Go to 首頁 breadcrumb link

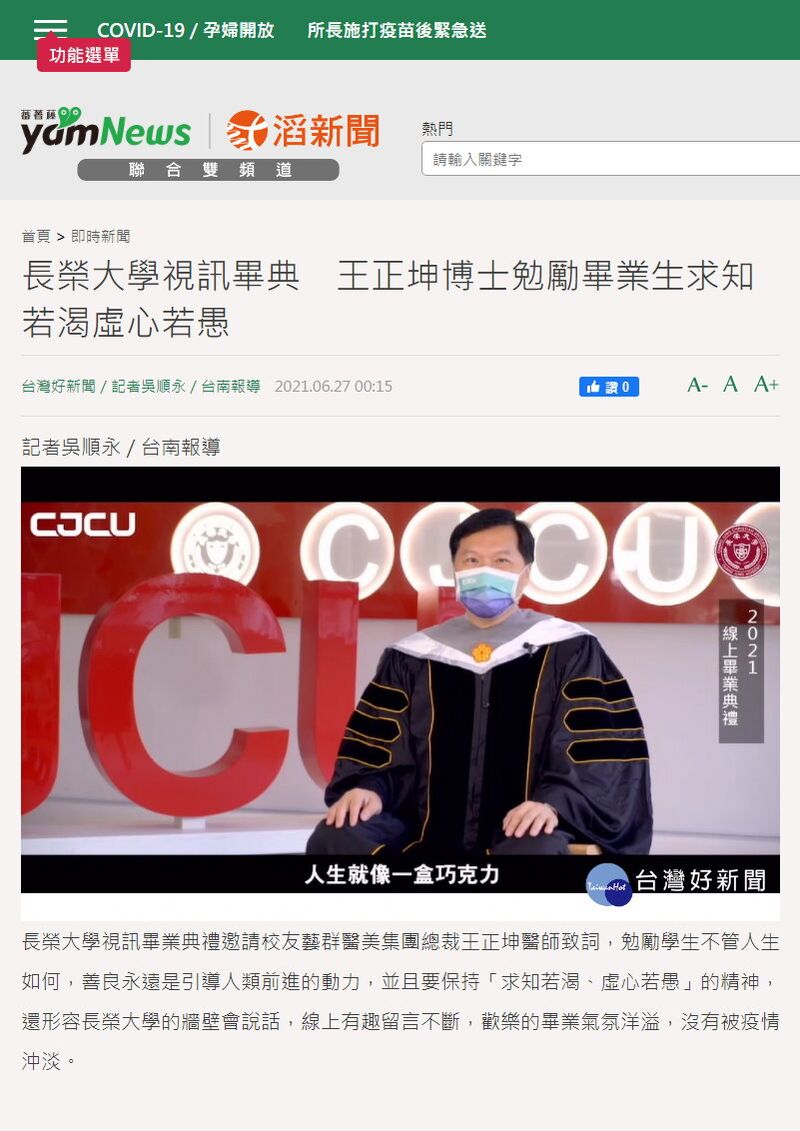coord(36,236)
